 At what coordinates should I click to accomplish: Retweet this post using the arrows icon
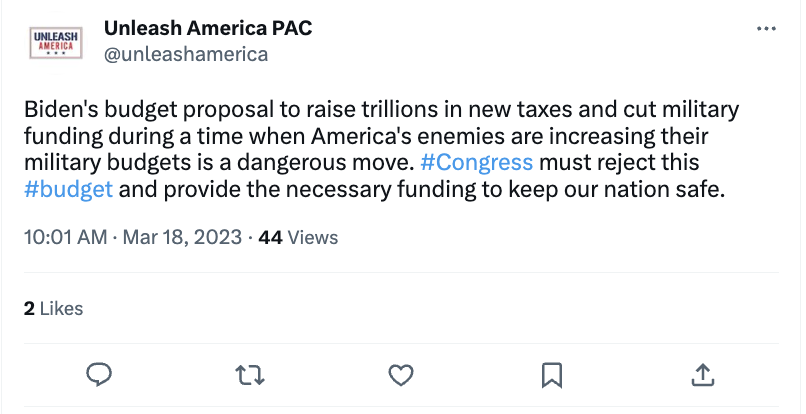[x=249, y=374]
